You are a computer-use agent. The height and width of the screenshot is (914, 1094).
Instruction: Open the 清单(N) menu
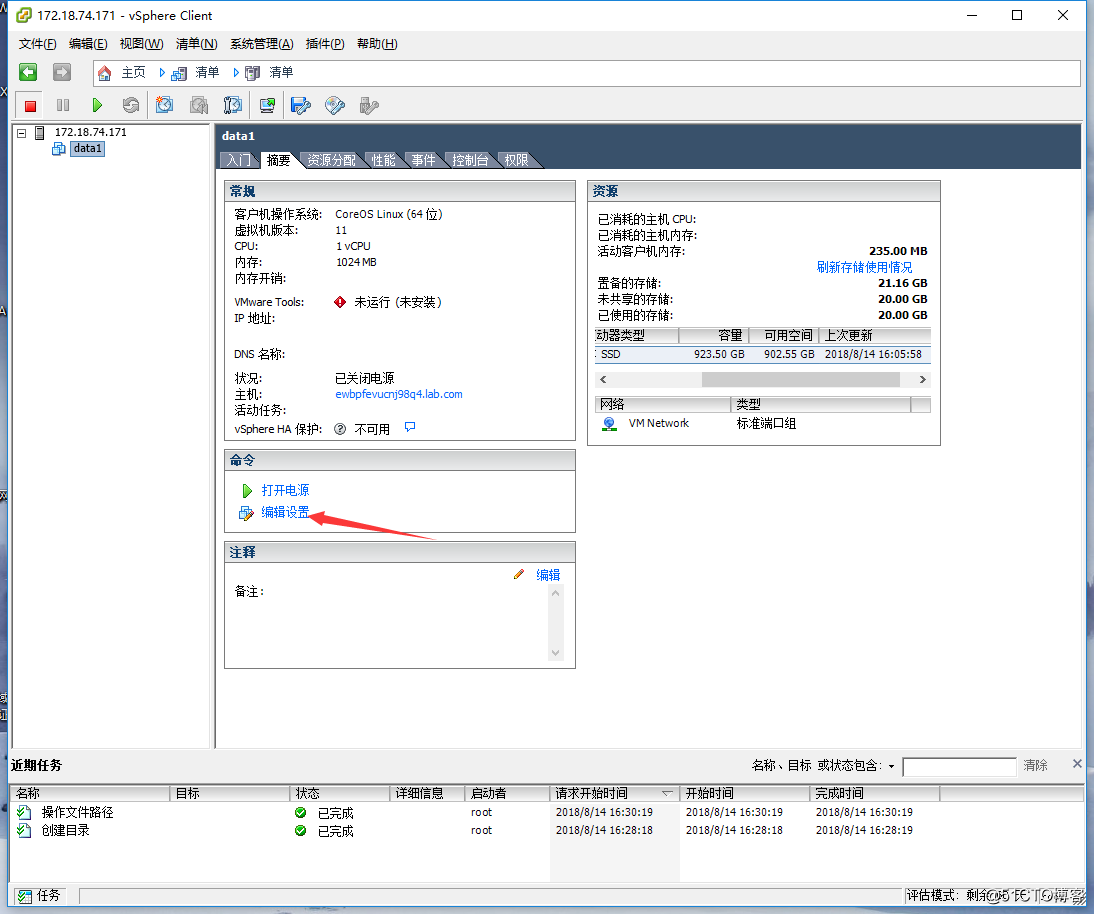coord(197,44)
